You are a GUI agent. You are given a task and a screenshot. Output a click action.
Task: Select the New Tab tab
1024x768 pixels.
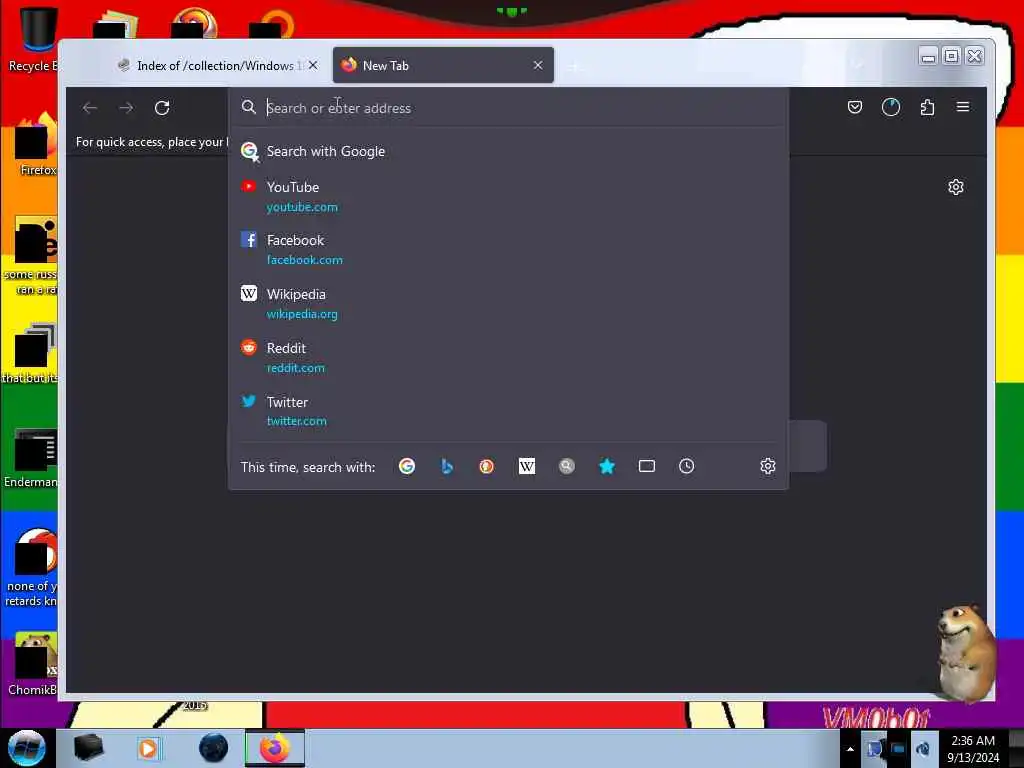(443, 65)
